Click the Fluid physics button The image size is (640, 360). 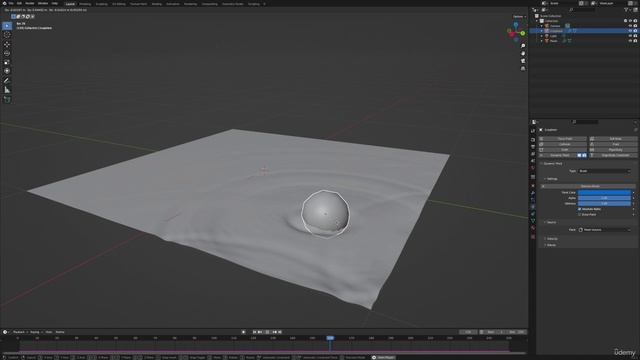coord(613,144)
